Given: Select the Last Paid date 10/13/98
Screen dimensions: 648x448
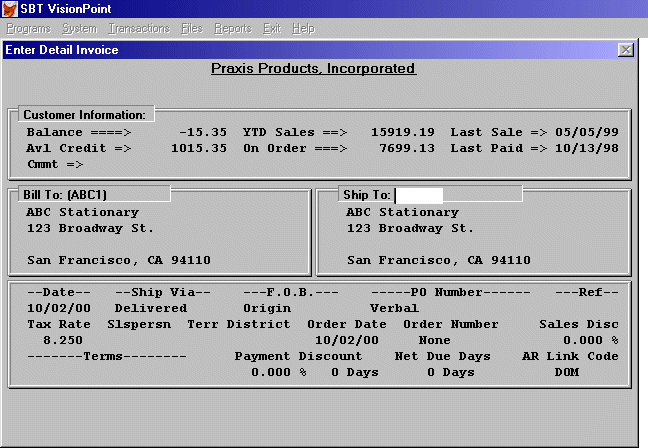Looking at the screenshot, I should pos(587,148).
